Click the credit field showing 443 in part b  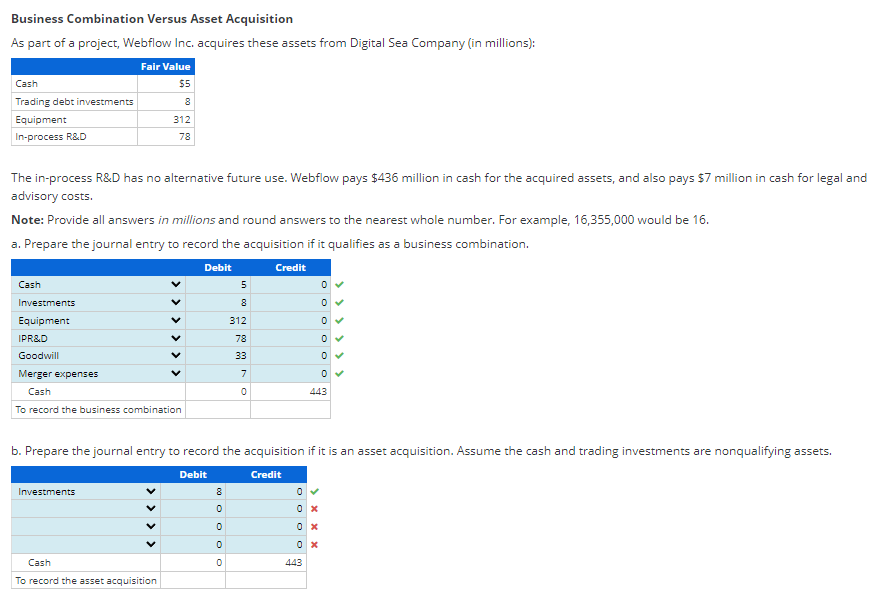(266, 562)
